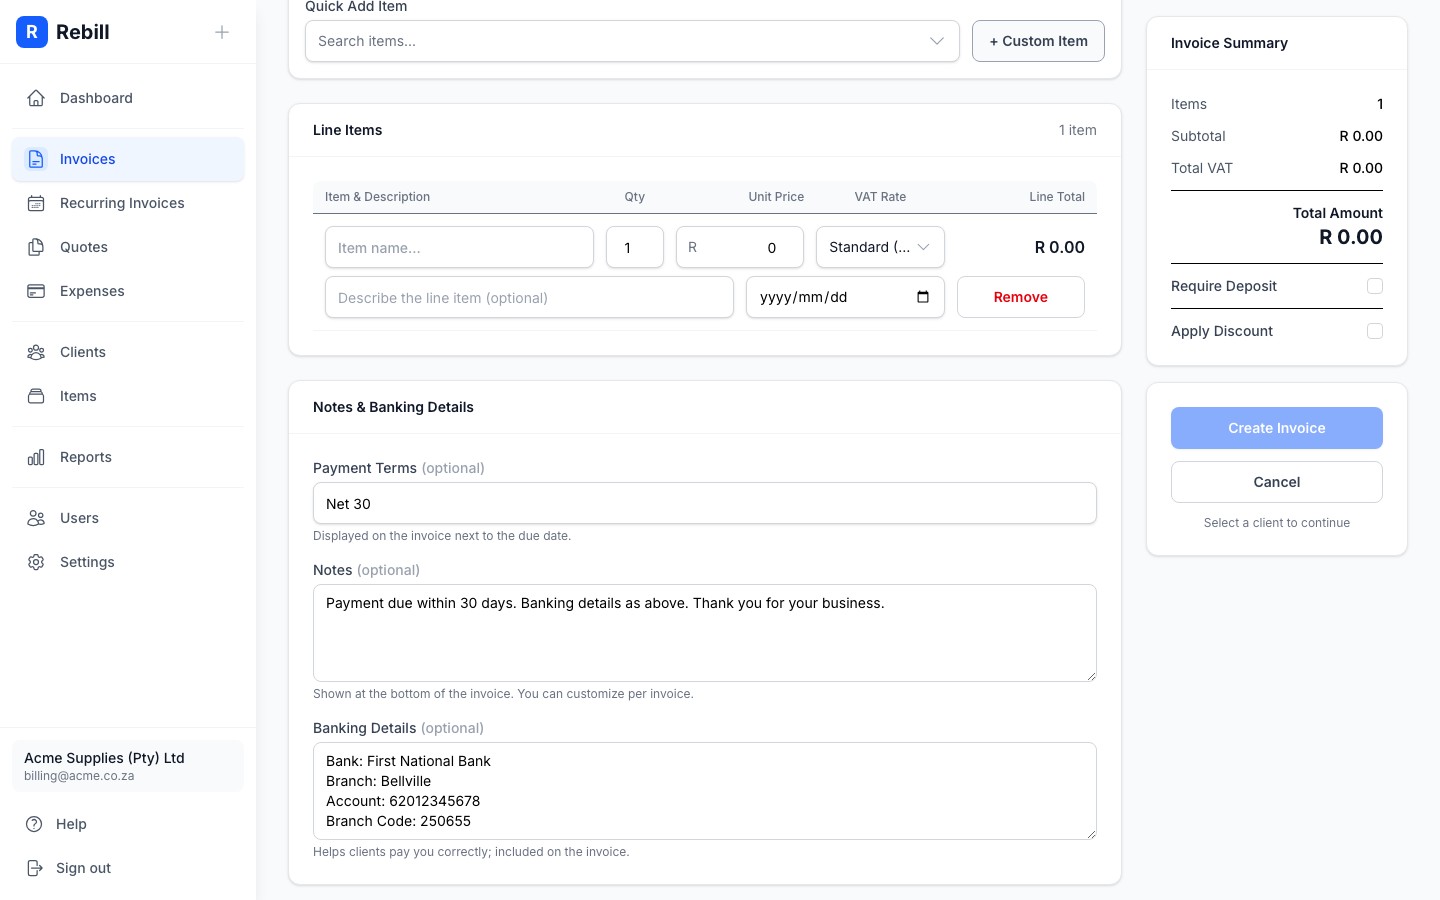Screen dimensions: 1440x900
Task: Click the Quotes icon in the sidebar
Action: (36, 247)
